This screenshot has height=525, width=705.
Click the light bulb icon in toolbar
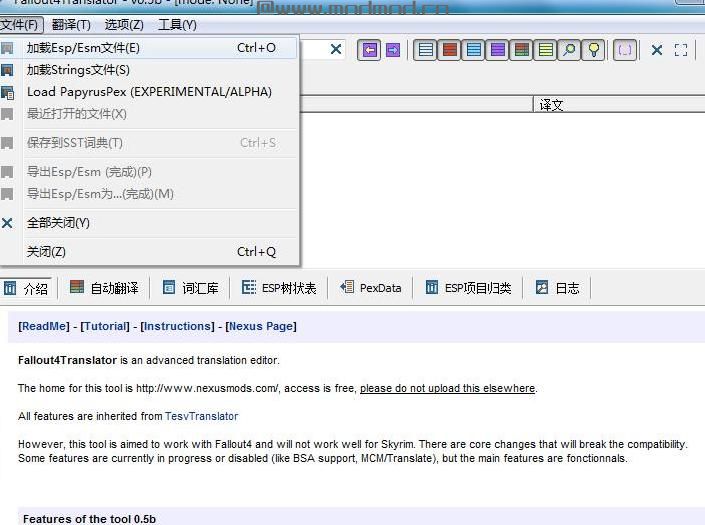click(x=593, y=50)
